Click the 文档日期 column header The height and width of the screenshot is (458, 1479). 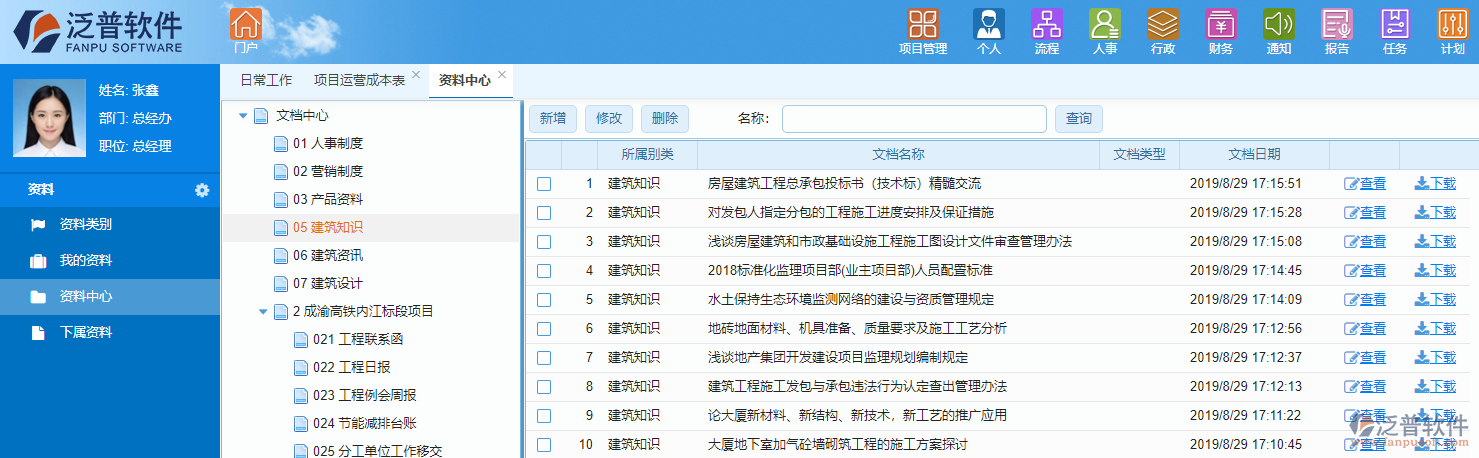pyautogui.click(x=1254, y=155)
